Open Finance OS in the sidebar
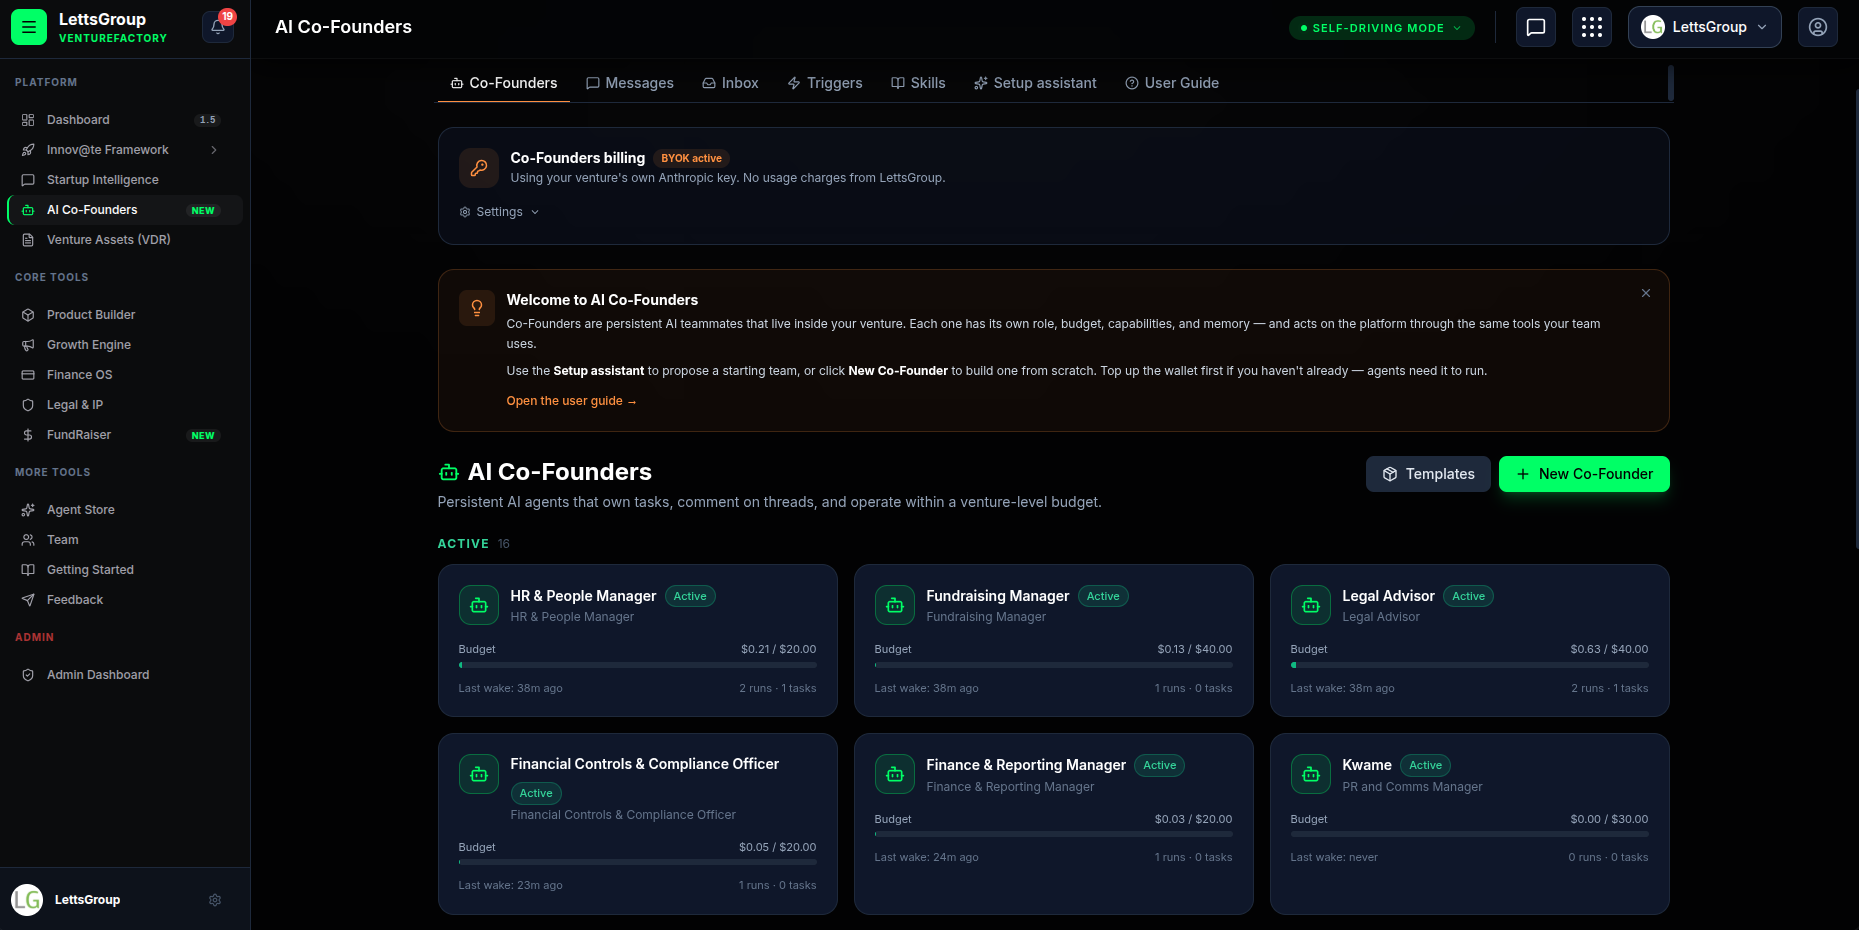The image size is (1859, 930). tap(125, 375)
